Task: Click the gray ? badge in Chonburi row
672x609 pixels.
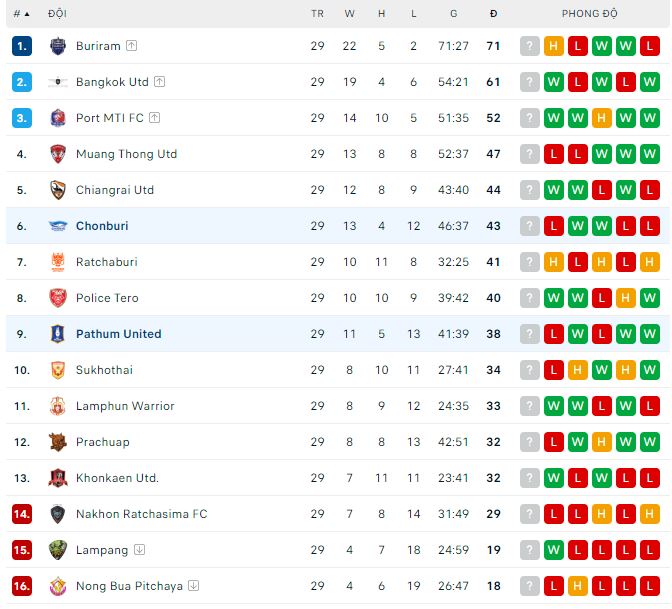Action: 530,226
